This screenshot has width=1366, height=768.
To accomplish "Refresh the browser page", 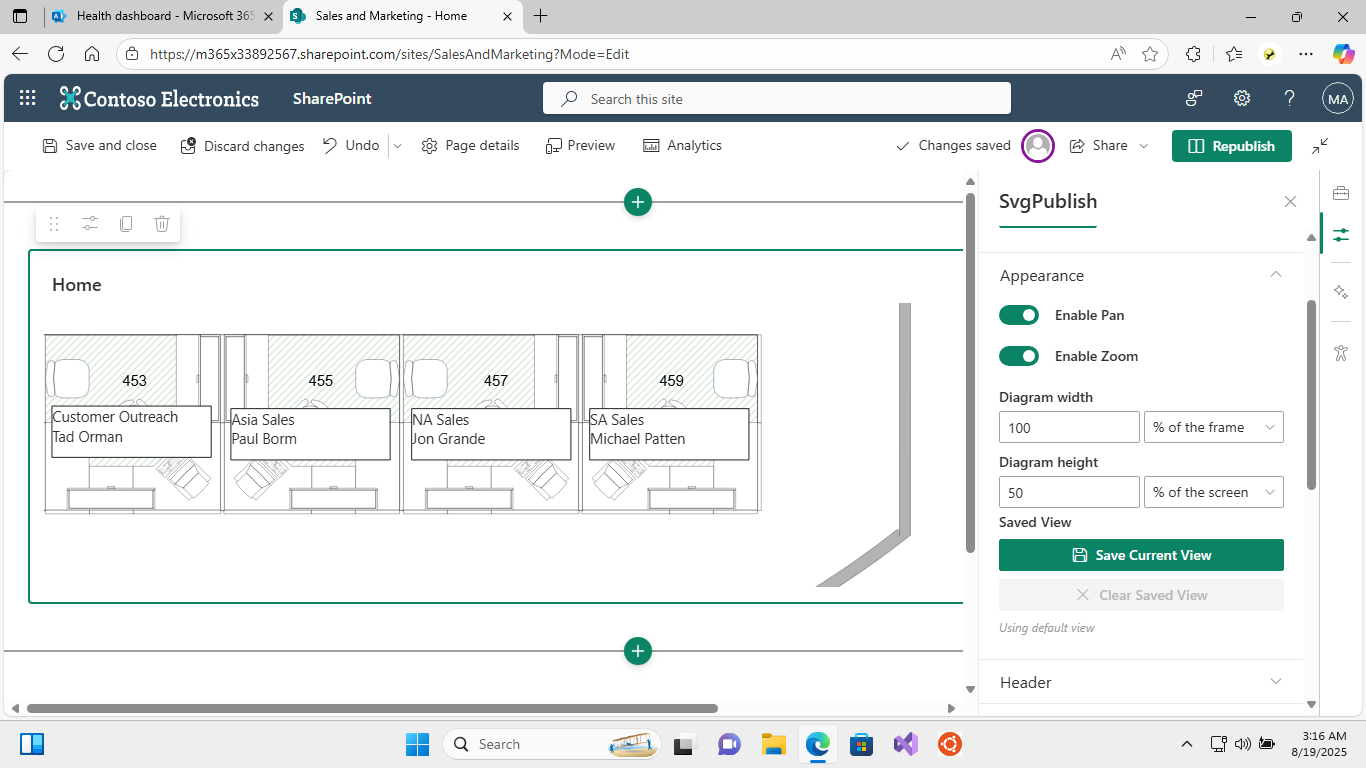I will point(56,54).
